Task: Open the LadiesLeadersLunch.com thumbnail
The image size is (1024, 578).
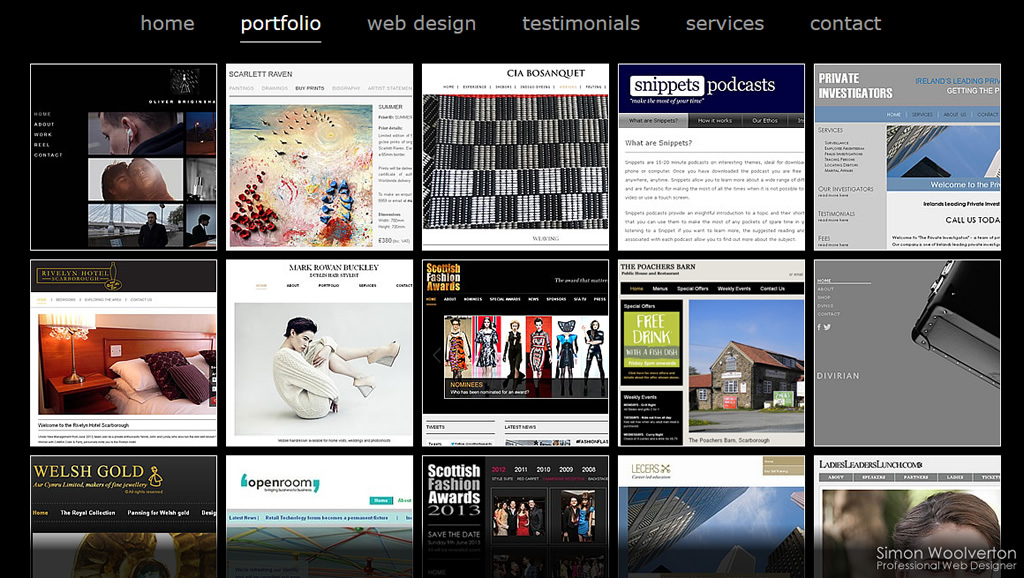Action: pos(907,517)
